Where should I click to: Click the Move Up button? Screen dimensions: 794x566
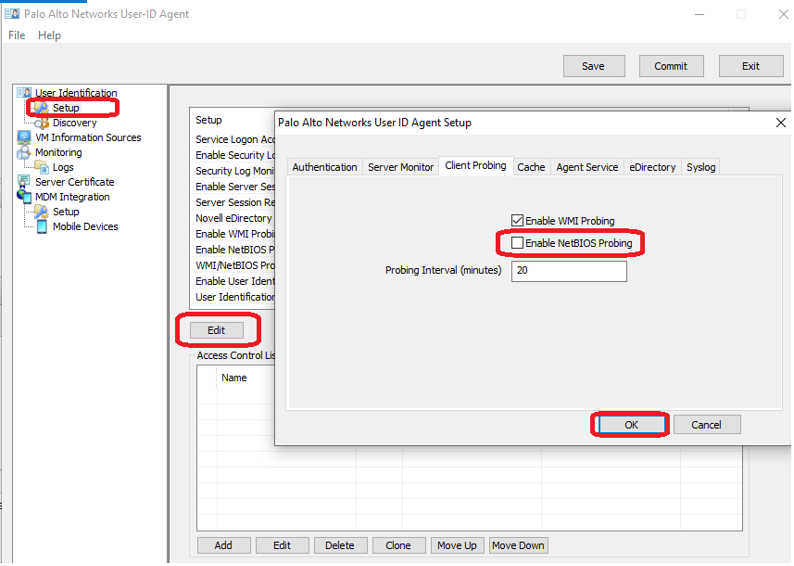pyautogui.click(x=457, y=545)
